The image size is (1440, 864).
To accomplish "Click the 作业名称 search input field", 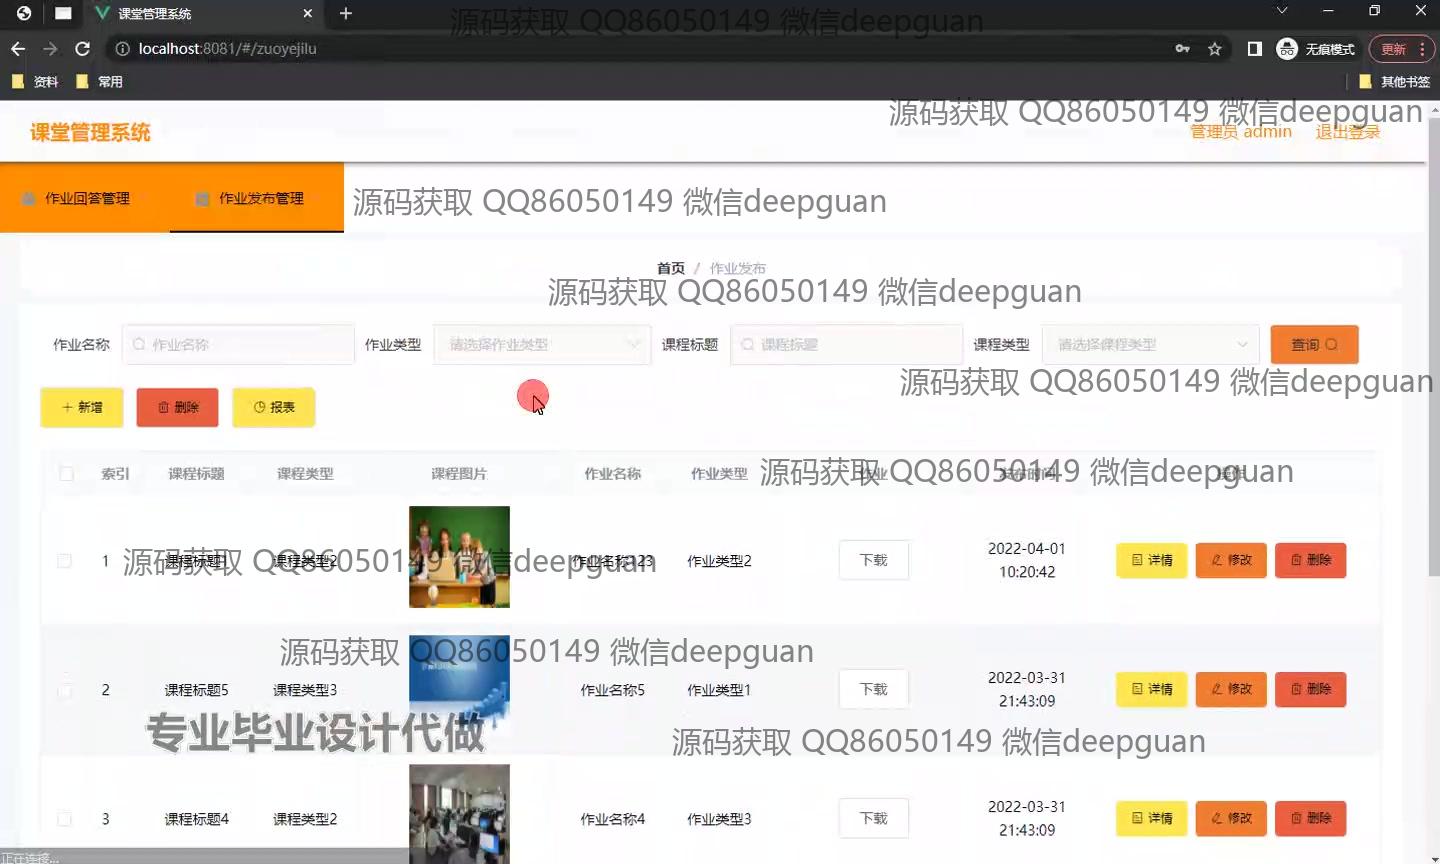I will pos(240,345).
